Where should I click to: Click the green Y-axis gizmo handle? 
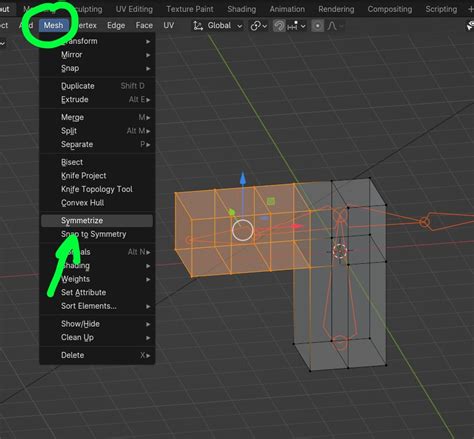[232, 212]
